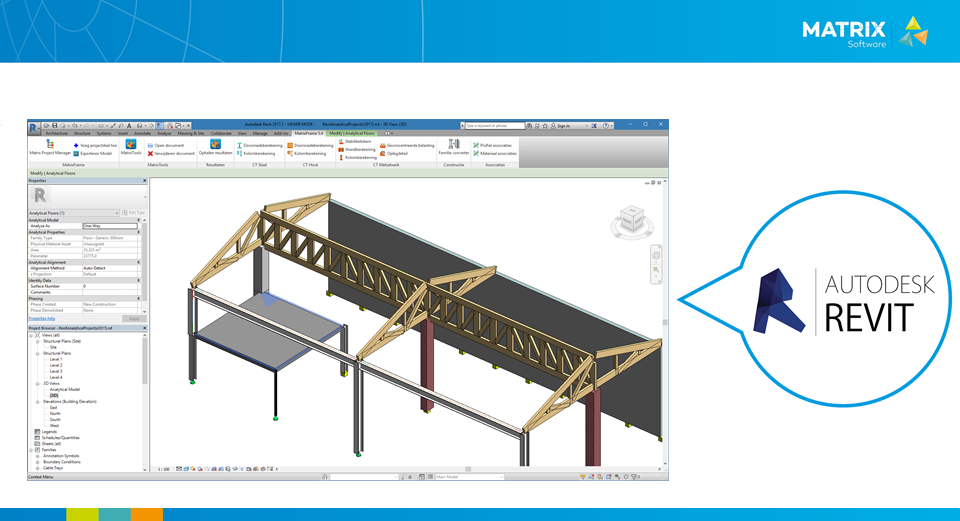Viewport: 960px width, 521px height.
Task: Click the Edit Type button
Action: pyautogui.click(x=133, y=213)
